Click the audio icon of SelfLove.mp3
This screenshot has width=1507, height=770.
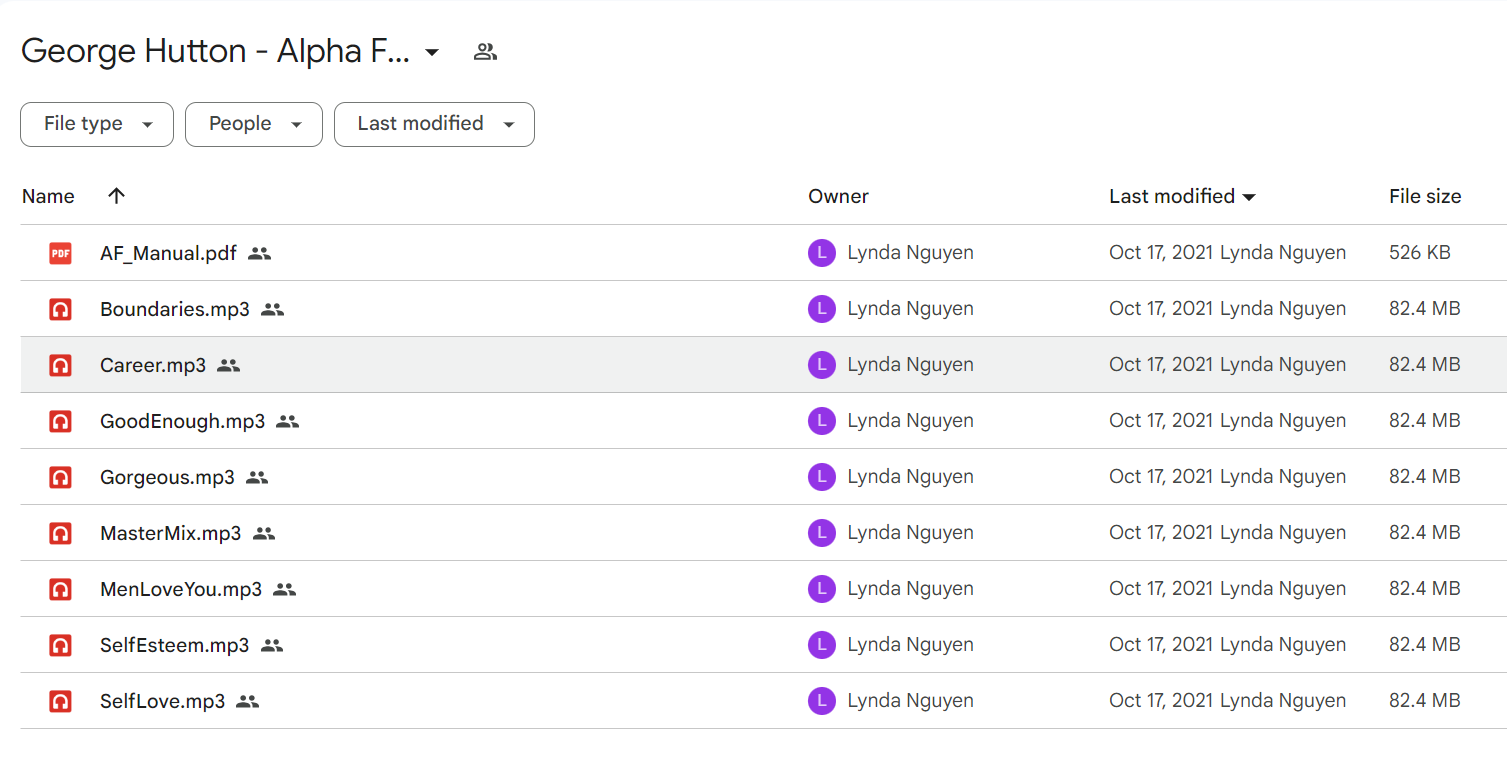pos(60,701)
